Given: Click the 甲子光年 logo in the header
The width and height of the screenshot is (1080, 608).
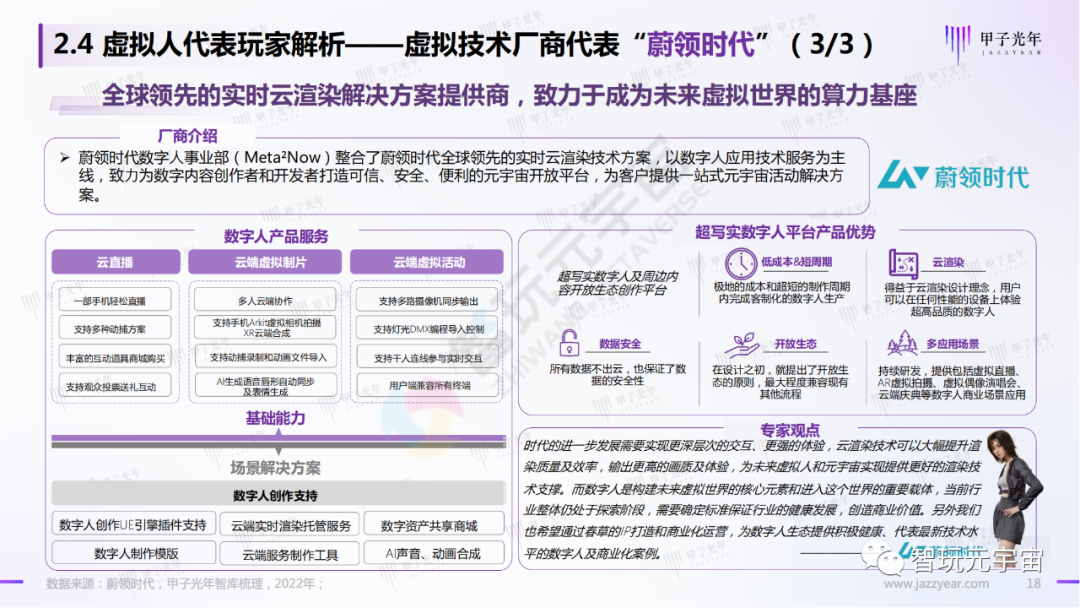Looking at the screenshot, I should click(x=993, y=43).
